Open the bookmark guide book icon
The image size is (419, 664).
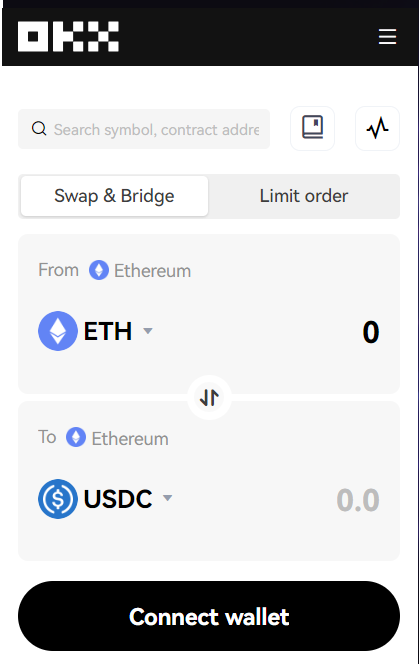pos(313,128)
